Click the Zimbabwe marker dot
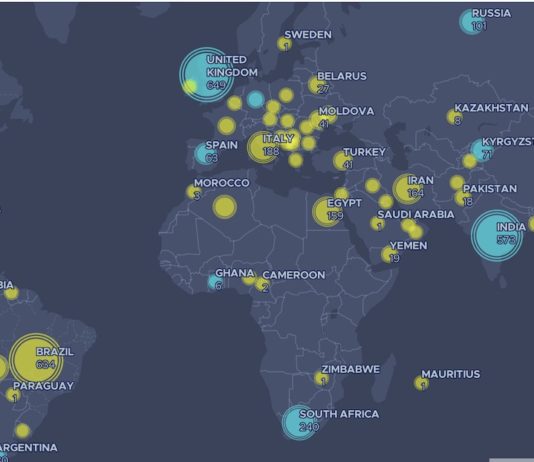 (x=321, y=378)
